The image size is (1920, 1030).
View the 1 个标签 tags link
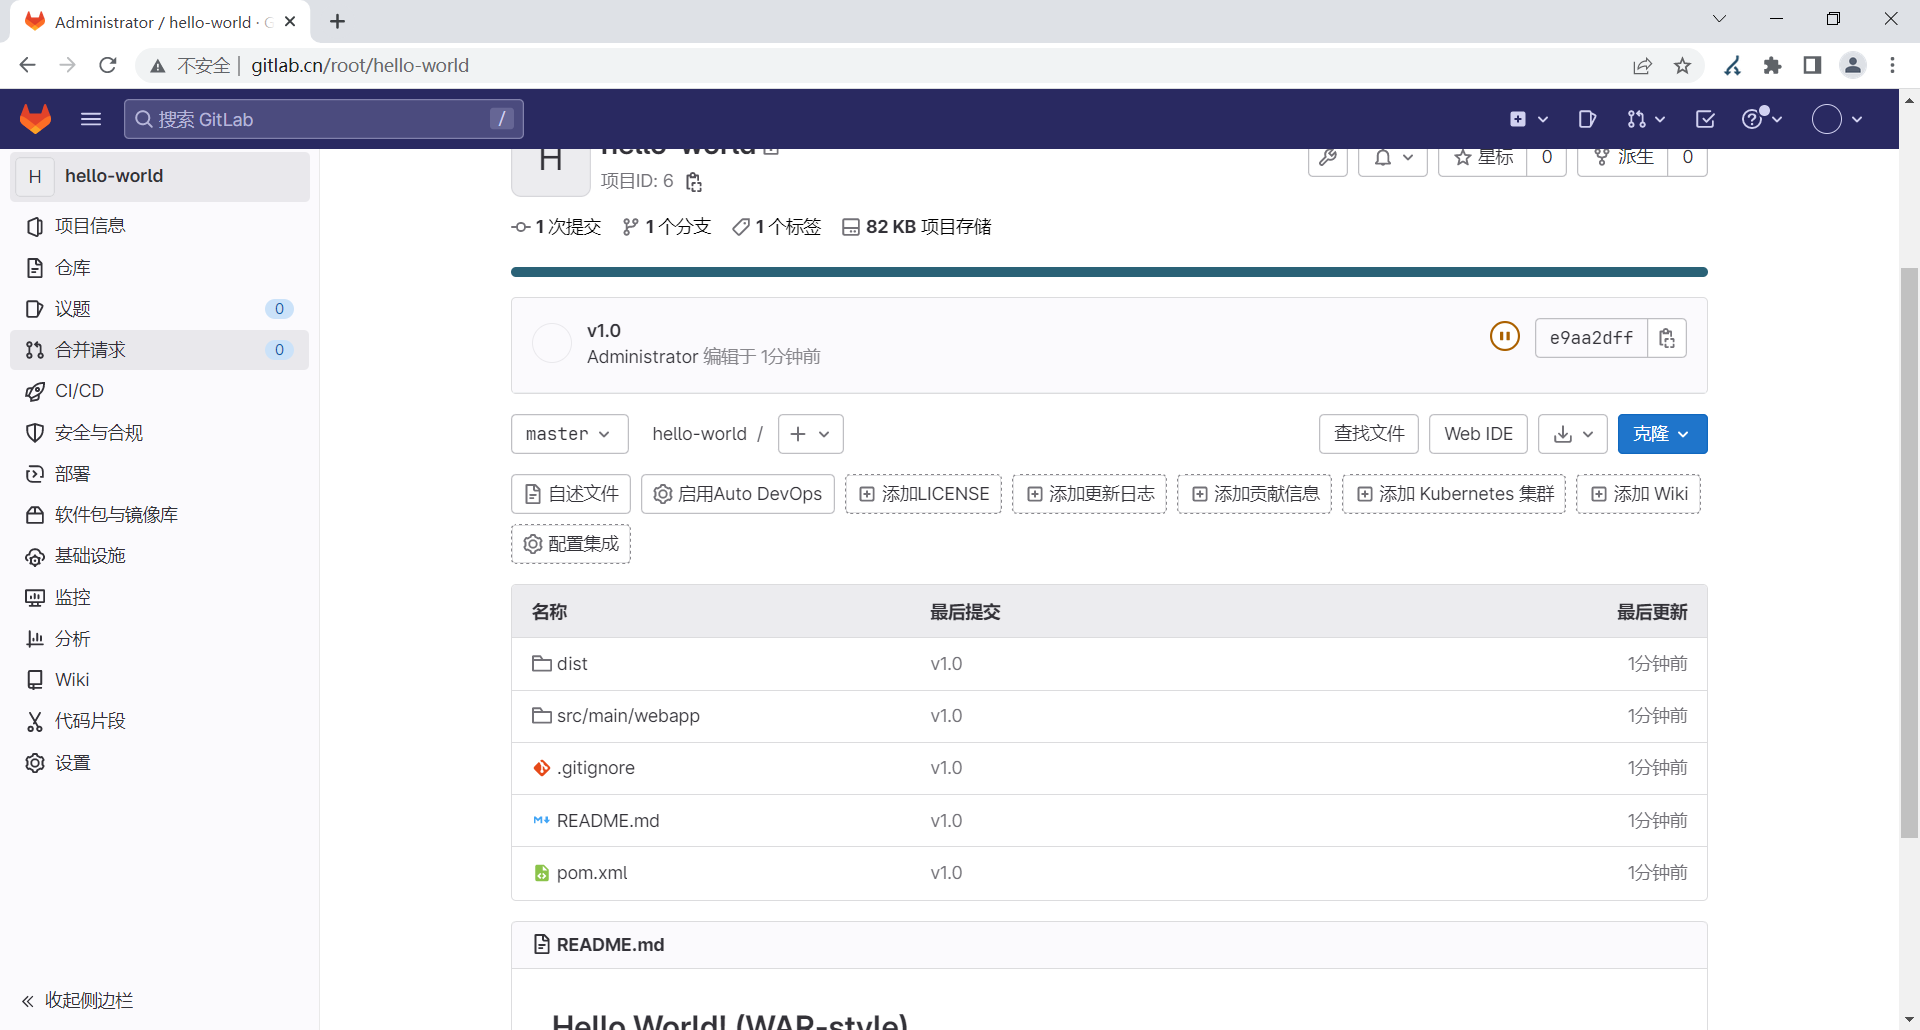[x=777, y=227]
